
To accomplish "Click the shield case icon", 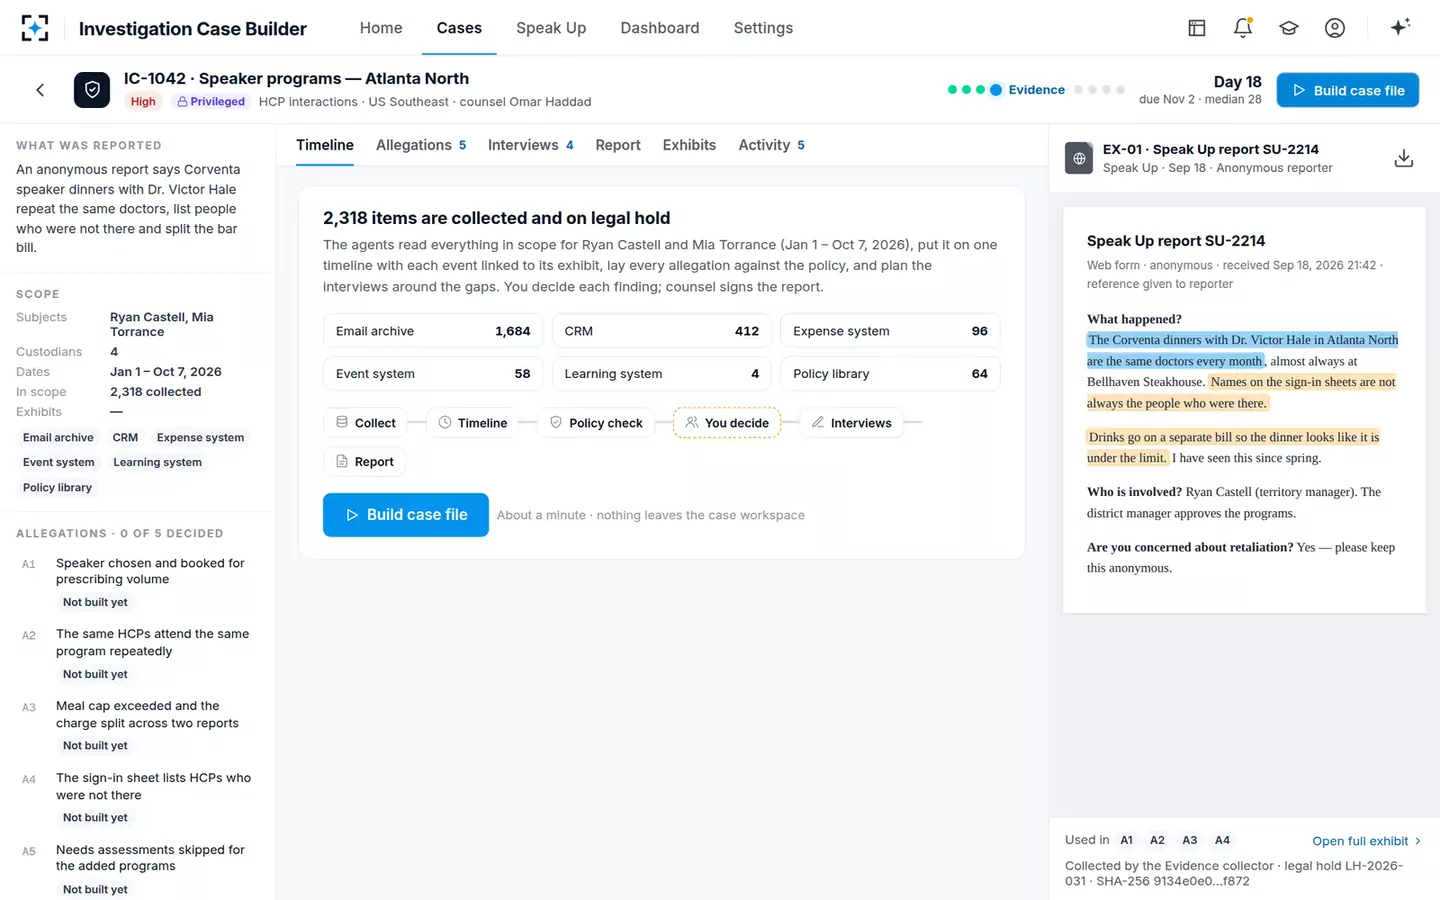I will click(x=92, y=90).
